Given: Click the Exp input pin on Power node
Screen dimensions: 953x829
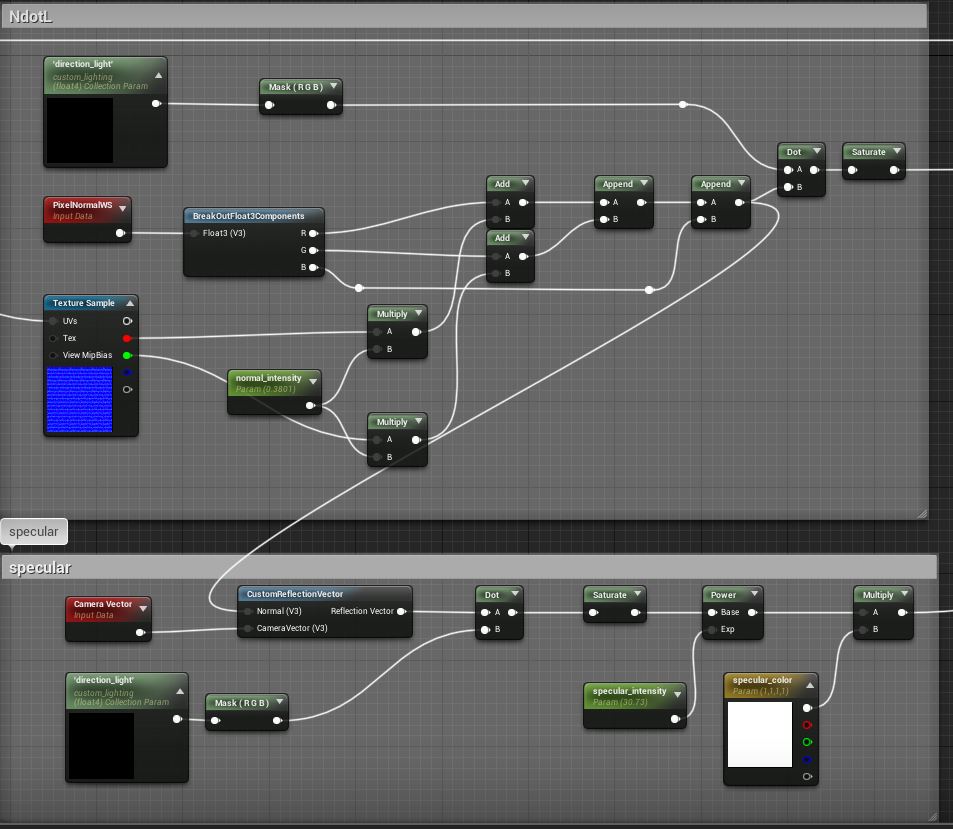Looking at the screenshot, I should pos(712,630).
